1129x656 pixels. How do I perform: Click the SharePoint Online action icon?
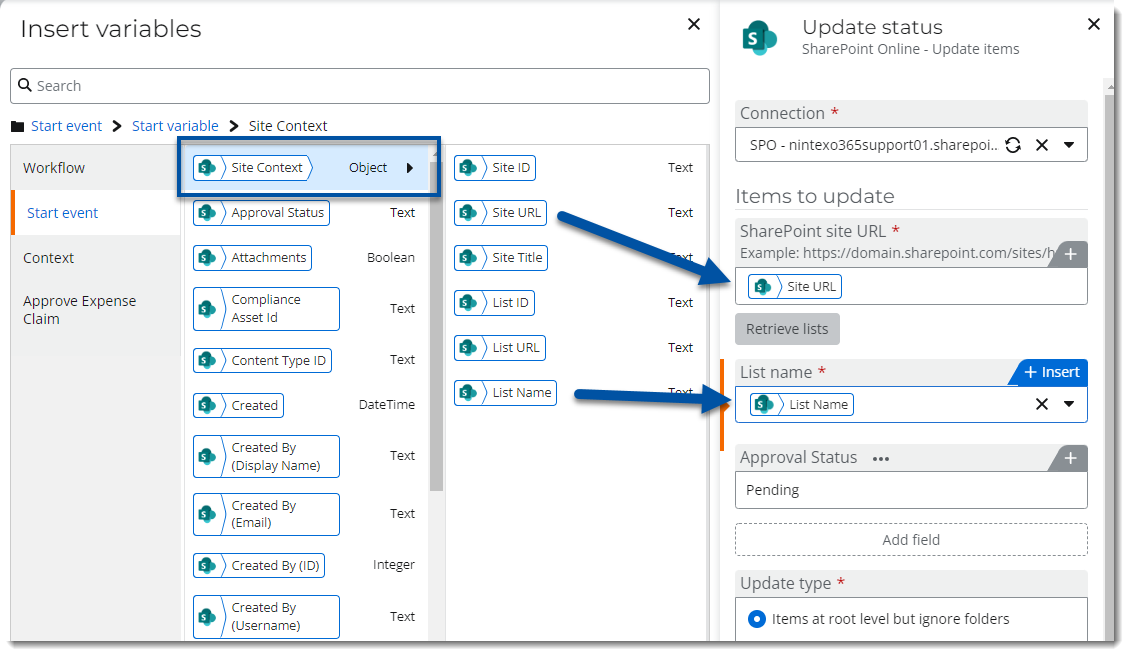(760, 37)
